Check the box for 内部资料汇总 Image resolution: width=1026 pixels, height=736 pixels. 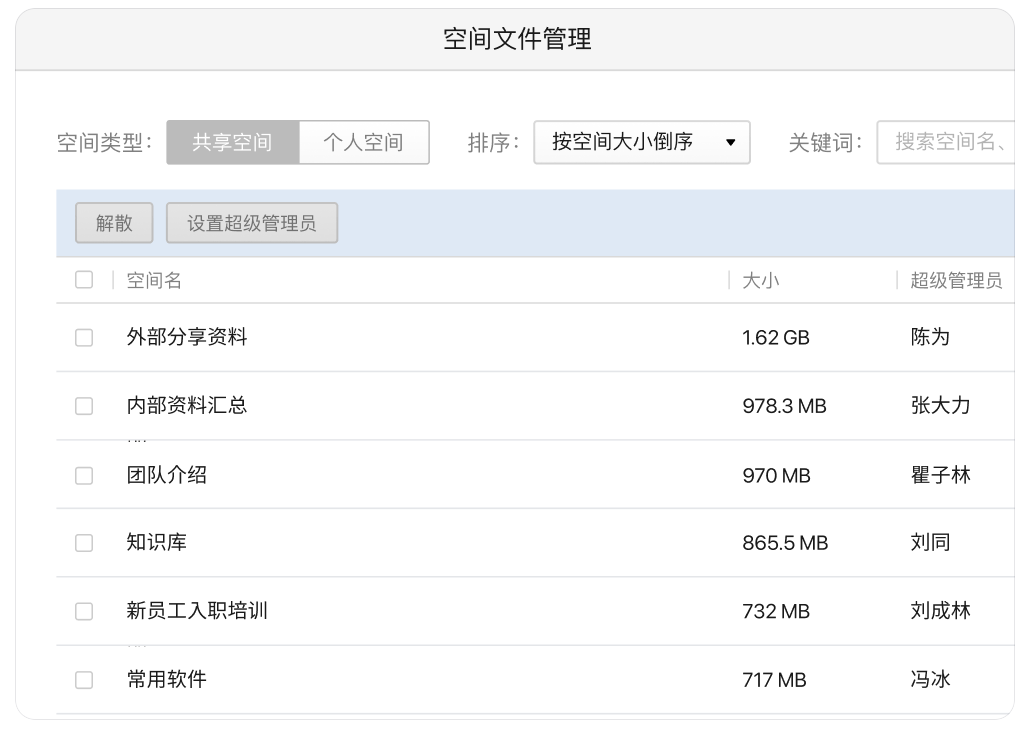tap(84, 406)
